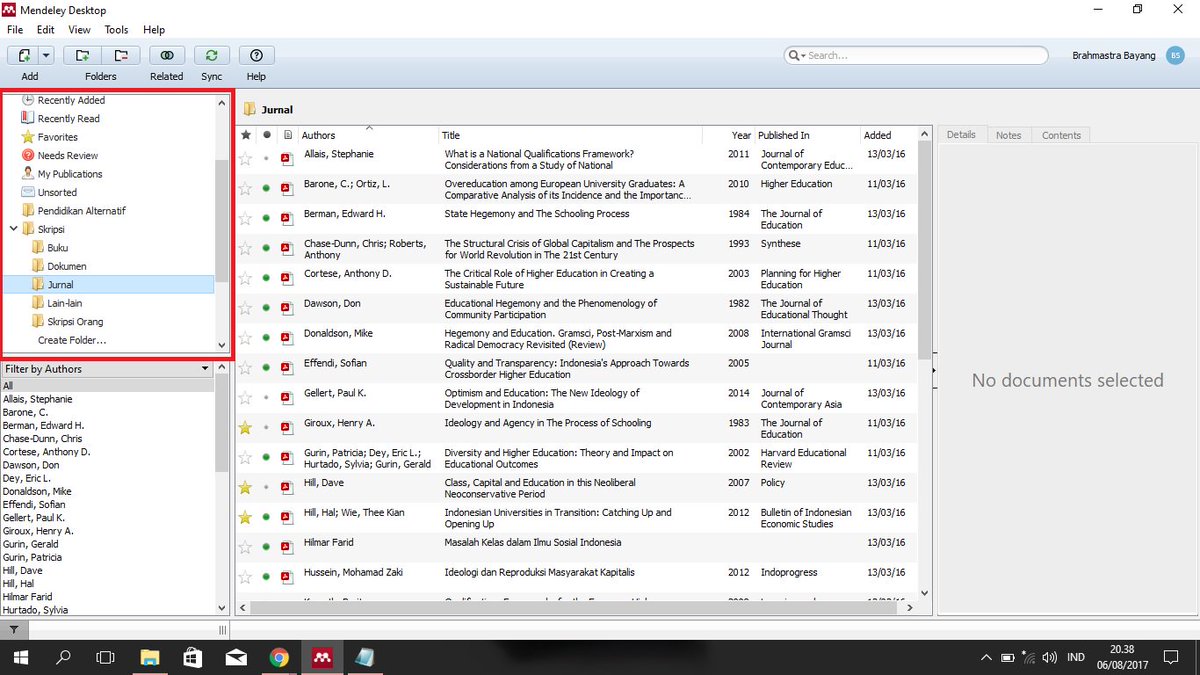Viewport: 1200px width, 675px height.
Task: Open the Buku subfolder
Action: pos(58,248)
